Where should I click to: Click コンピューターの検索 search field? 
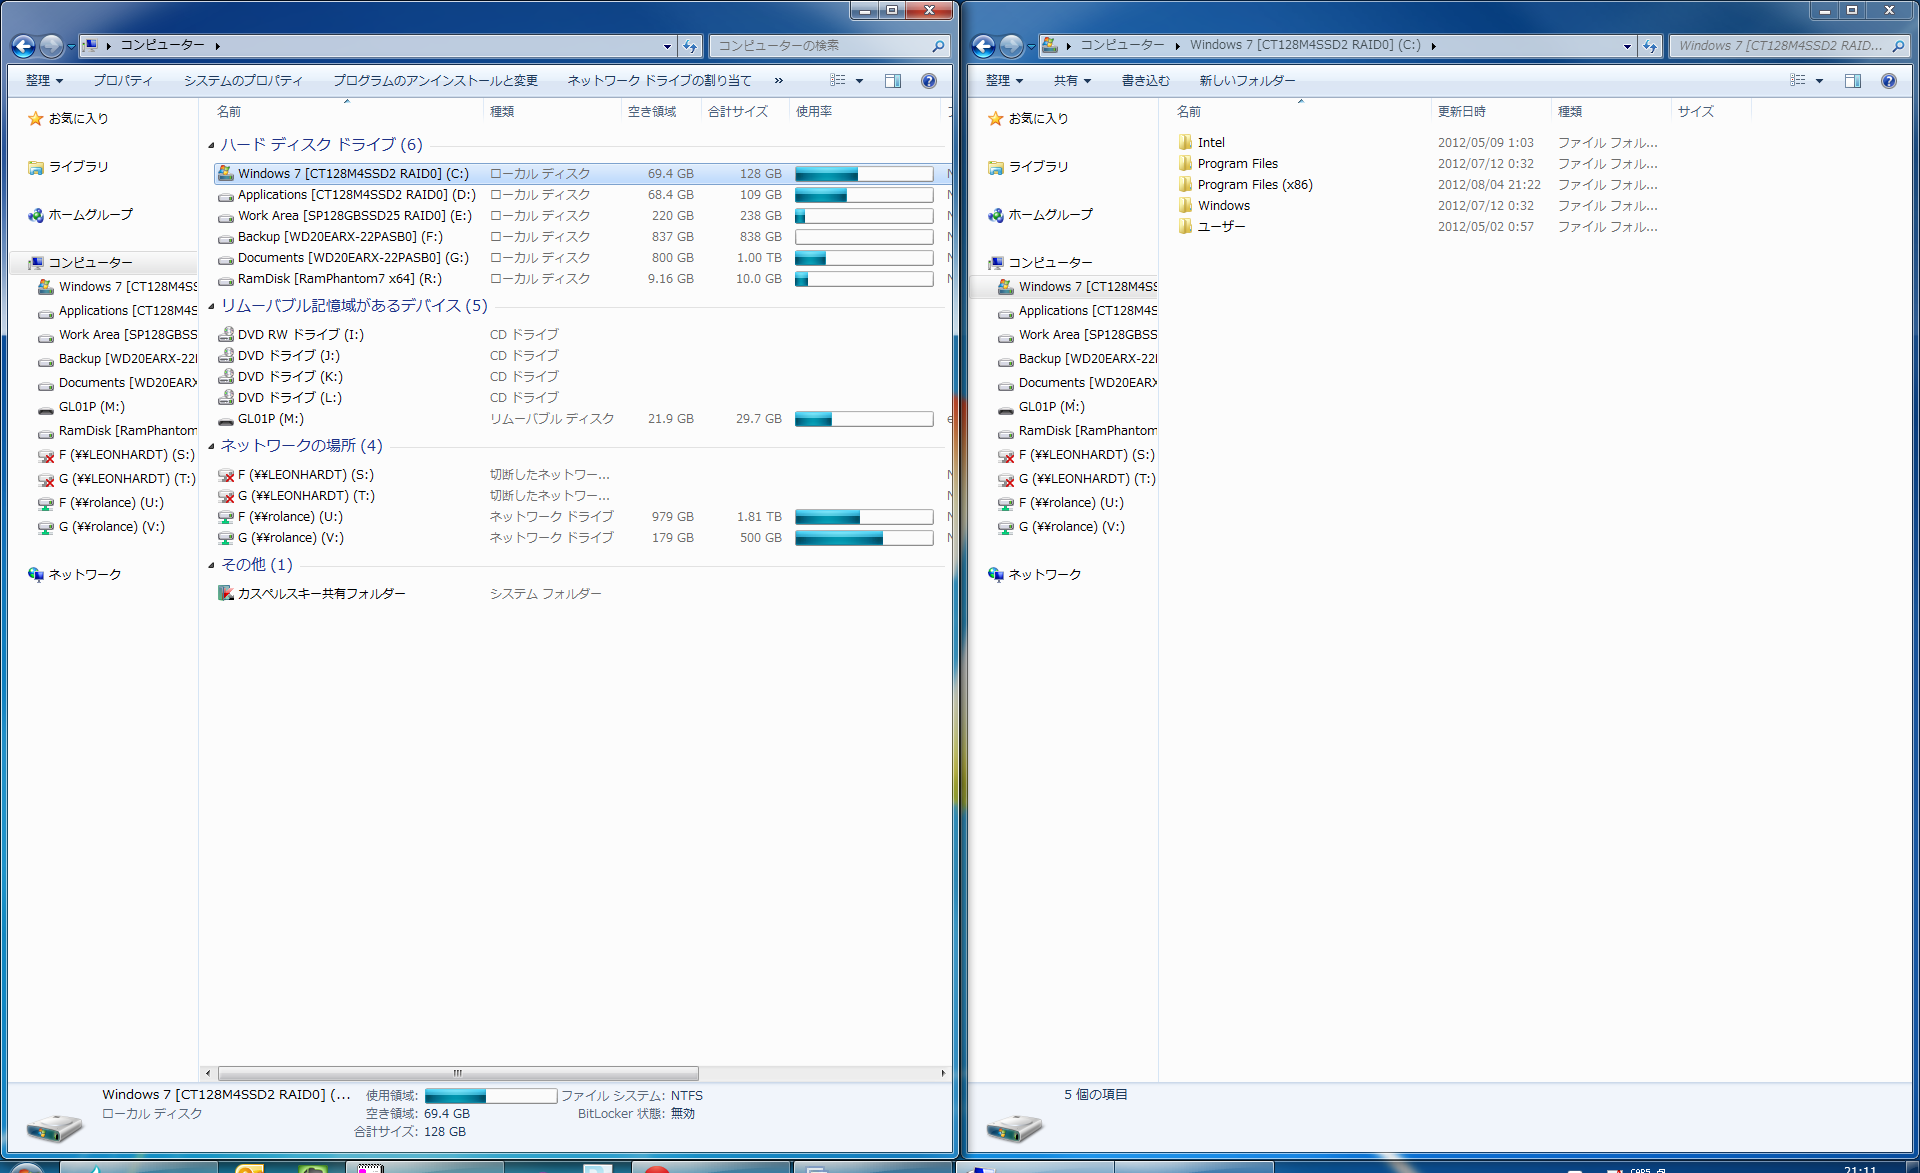(x=828, y=46)
